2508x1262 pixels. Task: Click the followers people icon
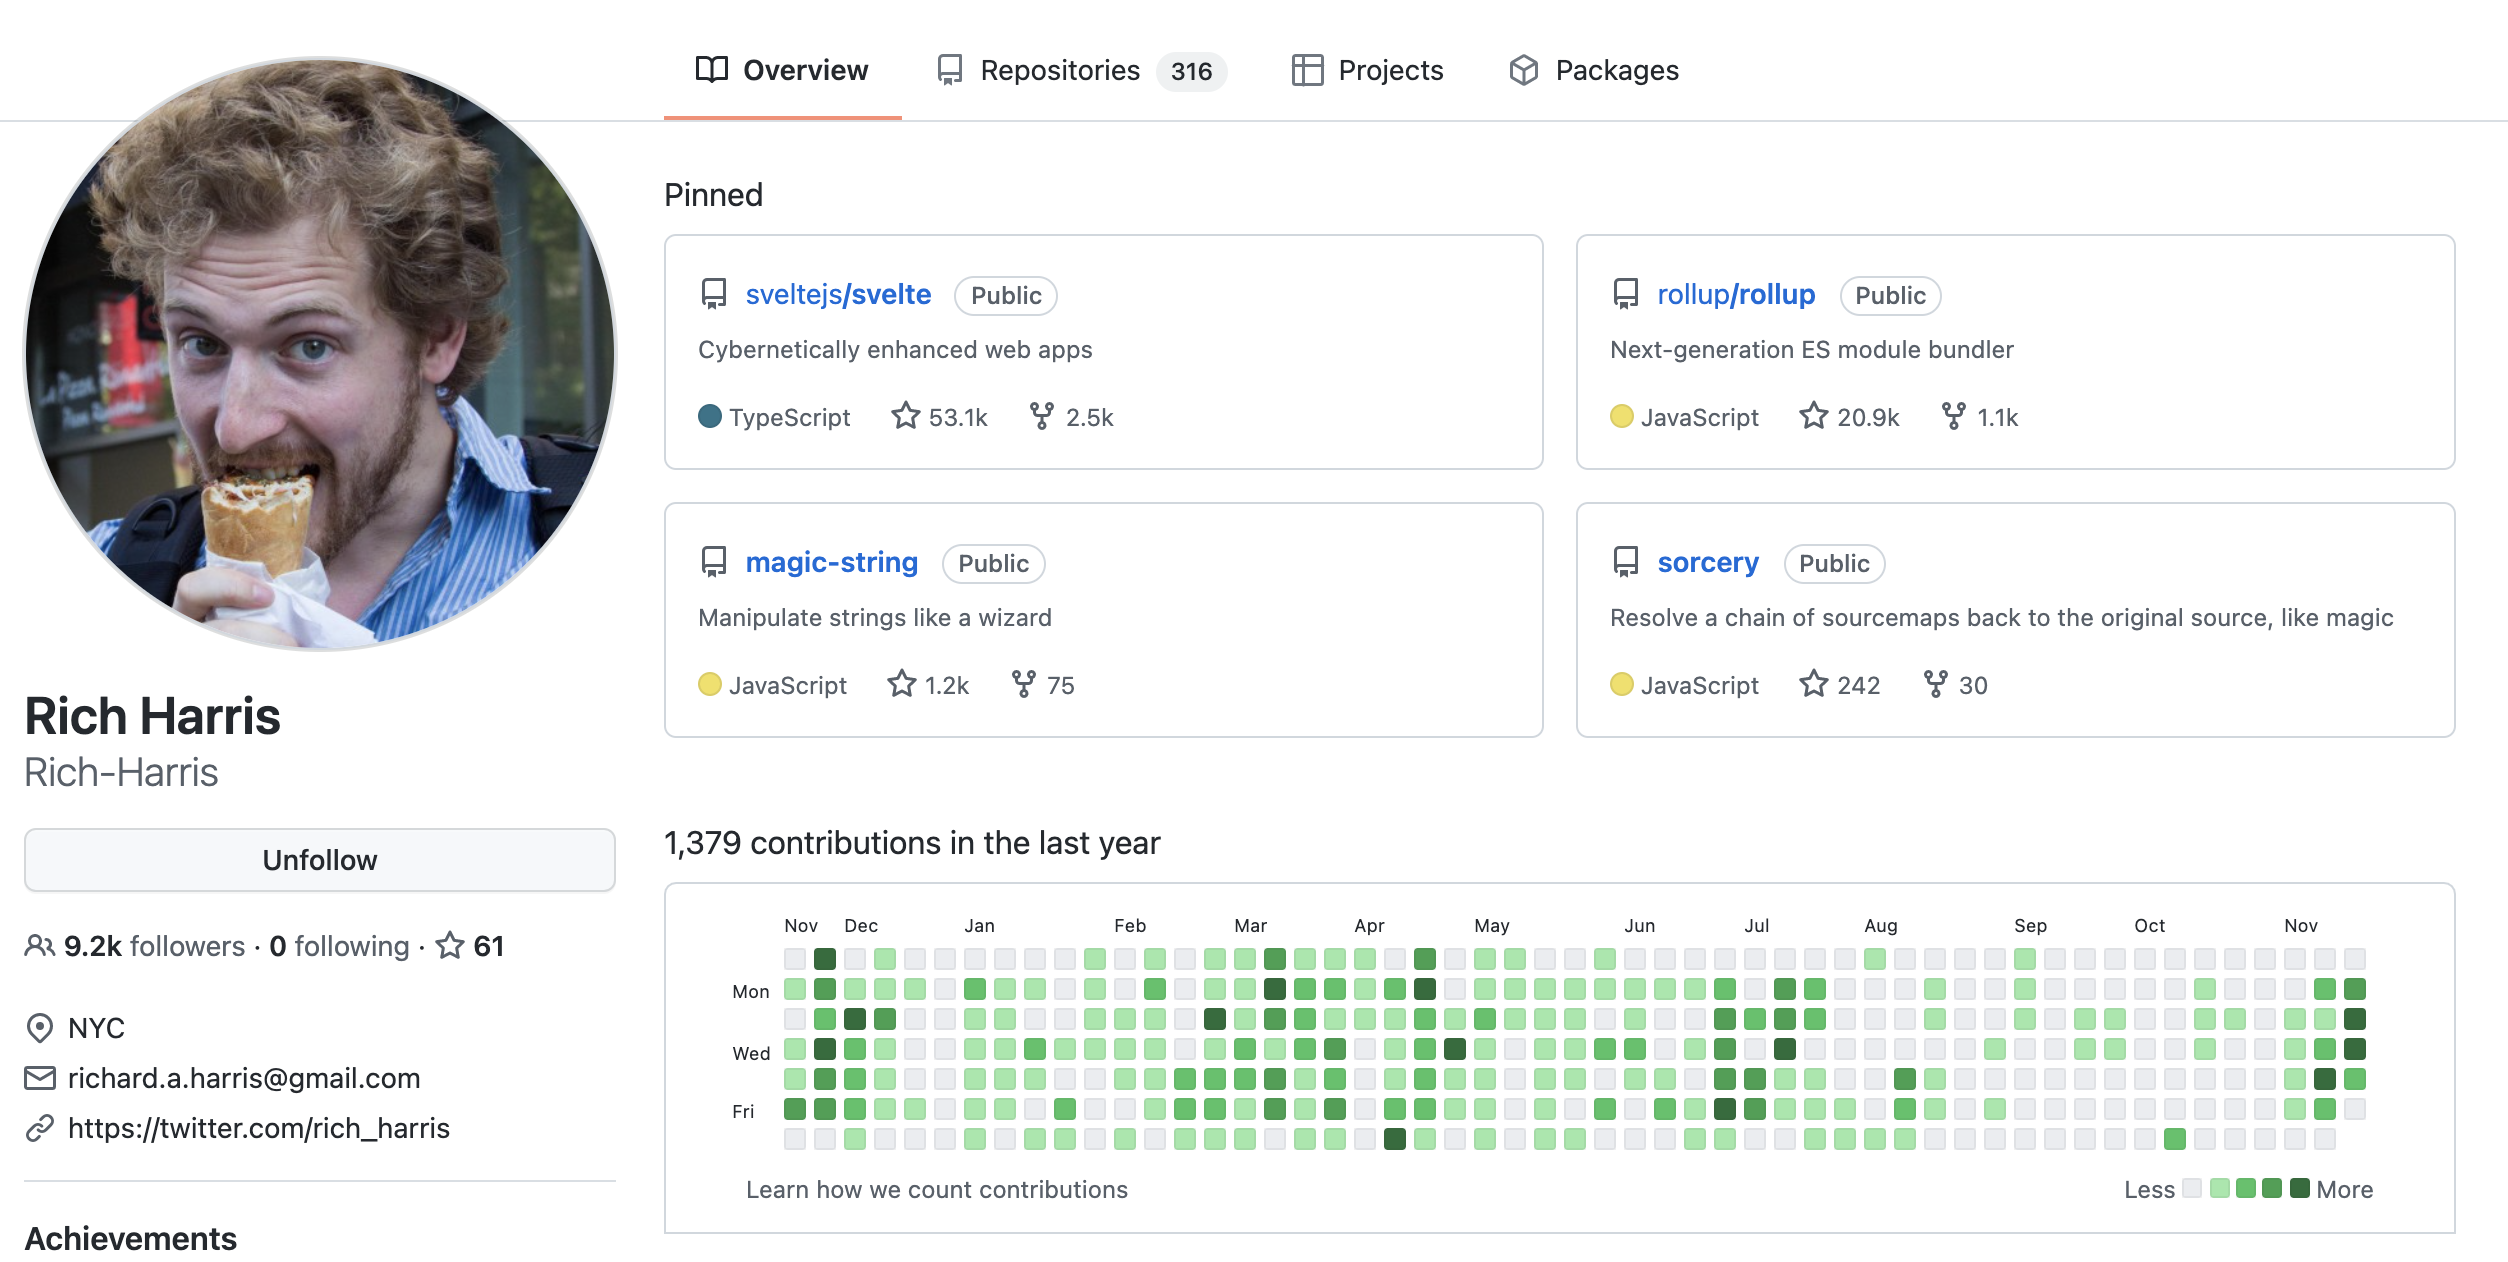[x=39, y=946]
